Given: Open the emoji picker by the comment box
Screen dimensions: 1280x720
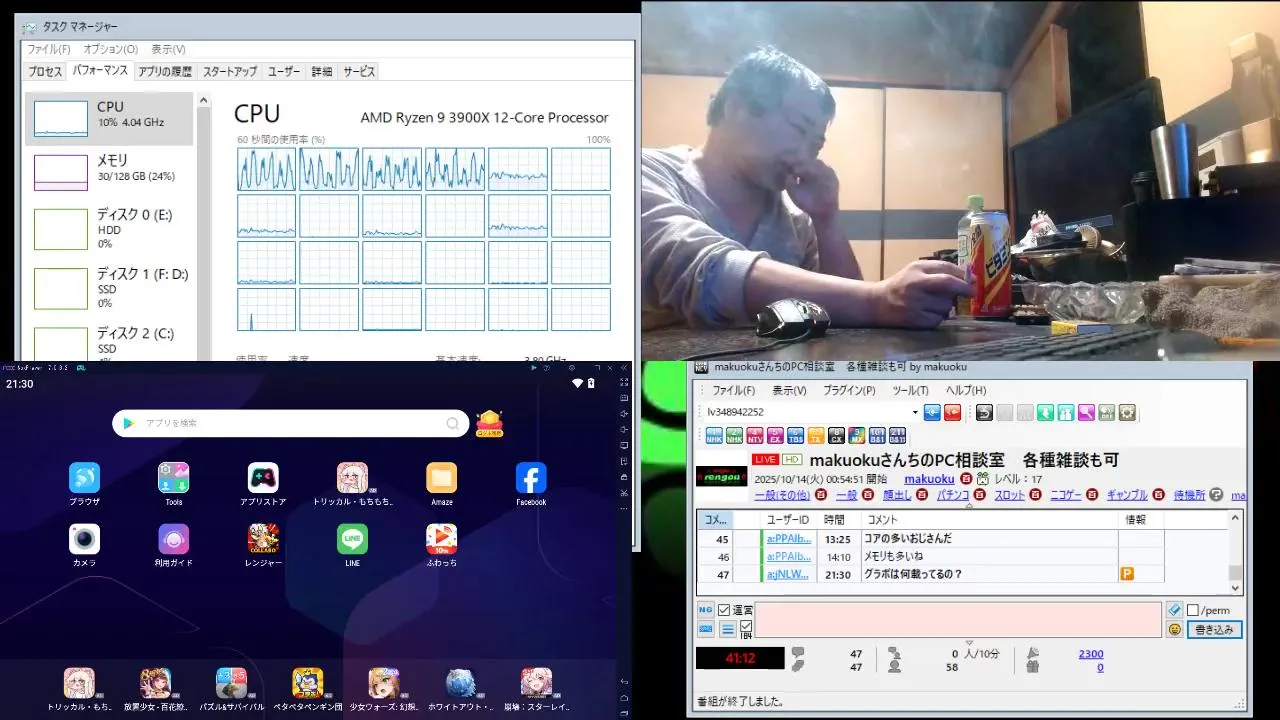Looking at the screenshot, I should click(x=1174, y=630).
